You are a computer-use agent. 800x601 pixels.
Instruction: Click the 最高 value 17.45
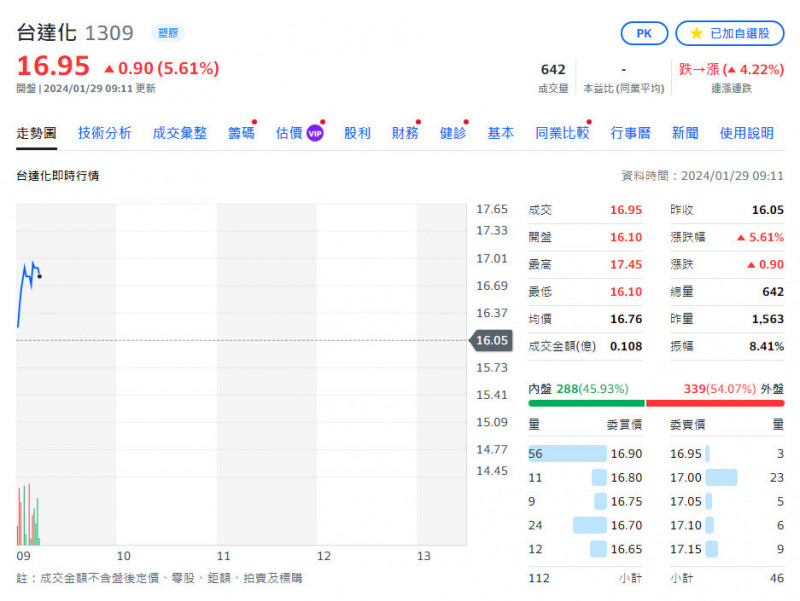pos(626,264)
